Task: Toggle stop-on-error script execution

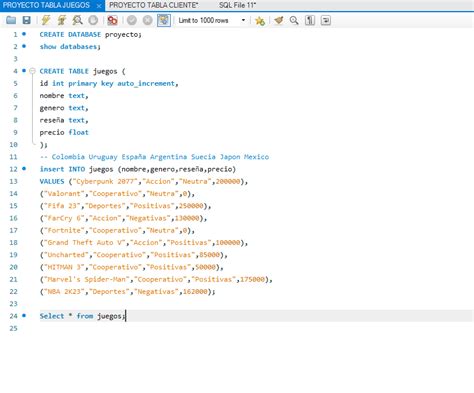Action: [112, 20]
